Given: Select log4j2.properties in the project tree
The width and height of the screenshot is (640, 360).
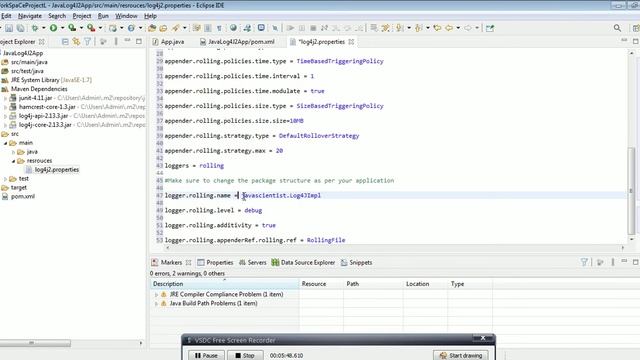Looking at the screenshot, I should [x=57, y=169].
